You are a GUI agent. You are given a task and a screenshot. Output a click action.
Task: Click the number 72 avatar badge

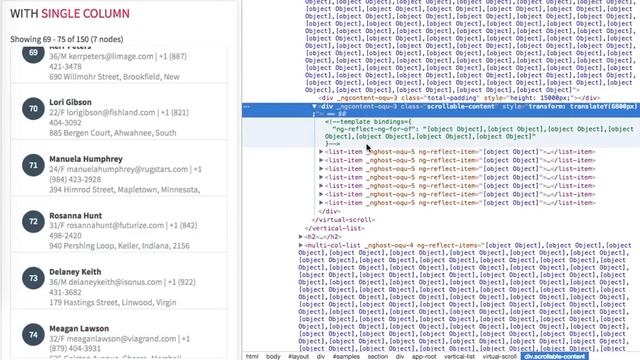(33, 222)
